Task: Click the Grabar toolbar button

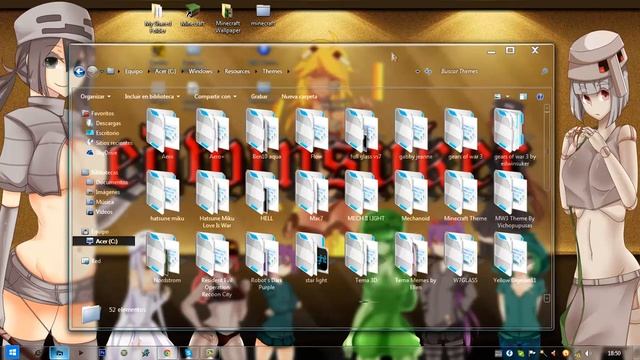Action: pyautogui.click(x=259, y=97)
